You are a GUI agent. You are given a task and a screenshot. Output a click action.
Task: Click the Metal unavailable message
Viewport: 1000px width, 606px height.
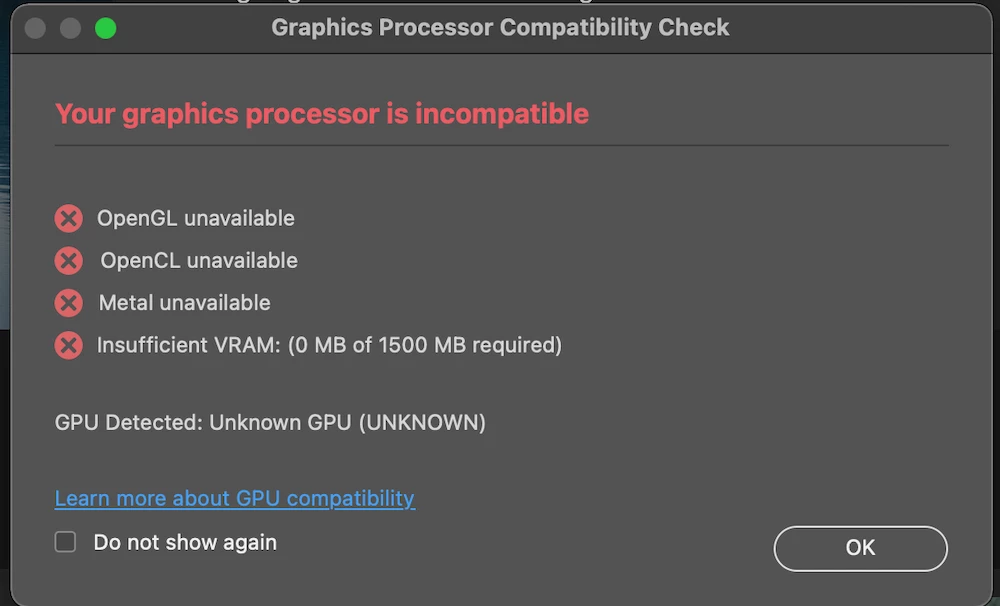184,303
